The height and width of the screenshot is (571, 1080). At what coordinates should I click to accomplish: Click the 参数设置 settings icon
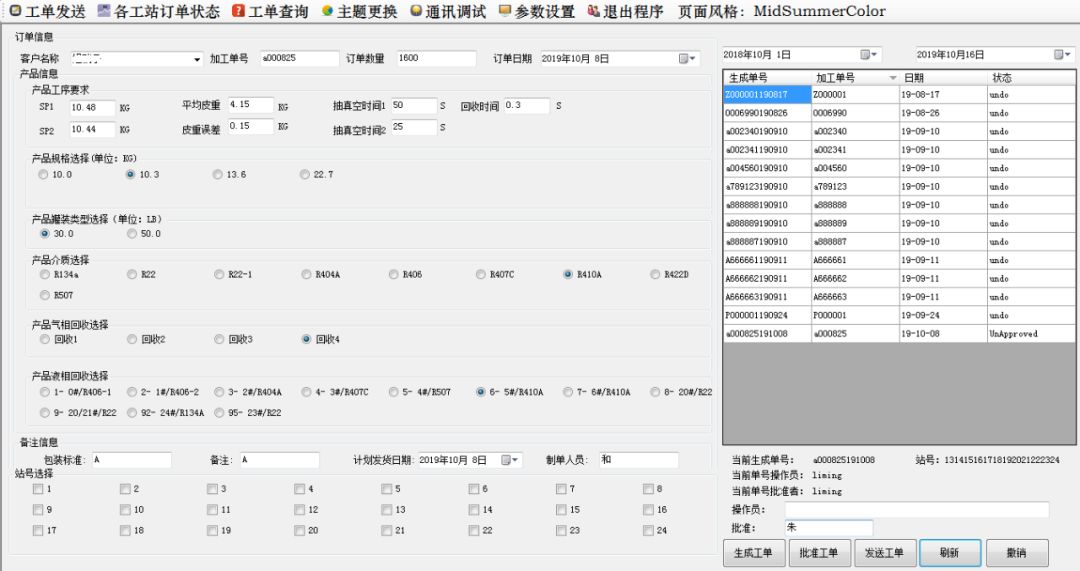tap(505, 12)
